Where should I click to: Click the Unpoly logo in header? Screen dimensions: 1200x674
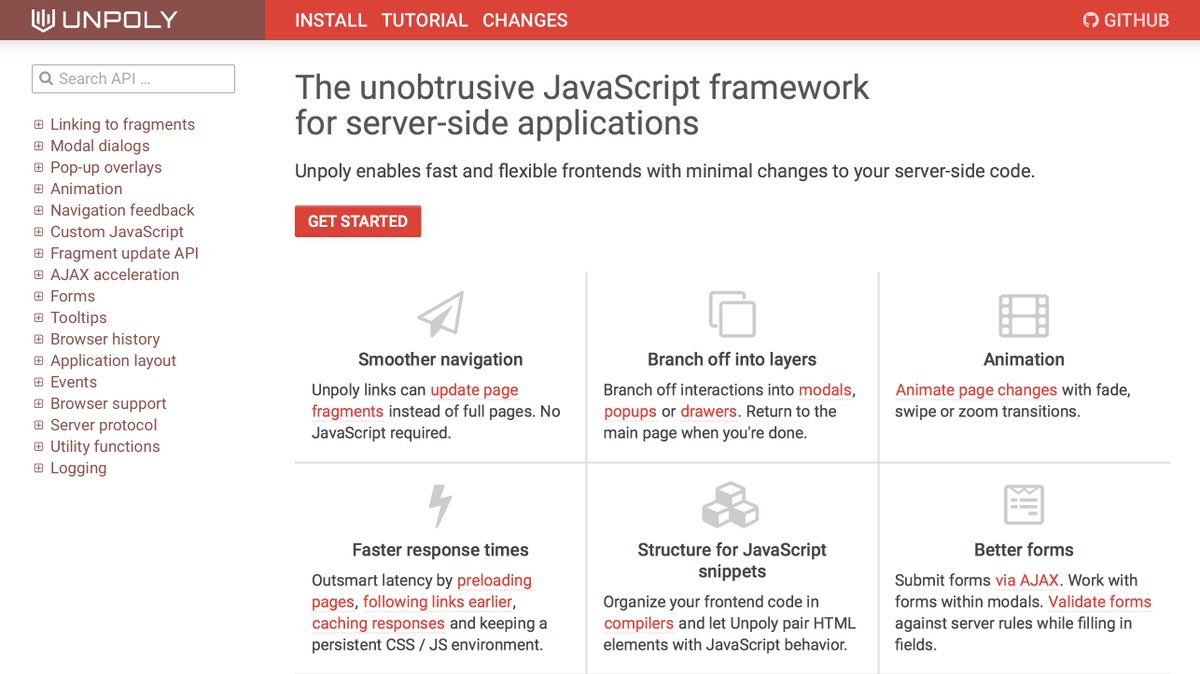(x=104, y=20)
